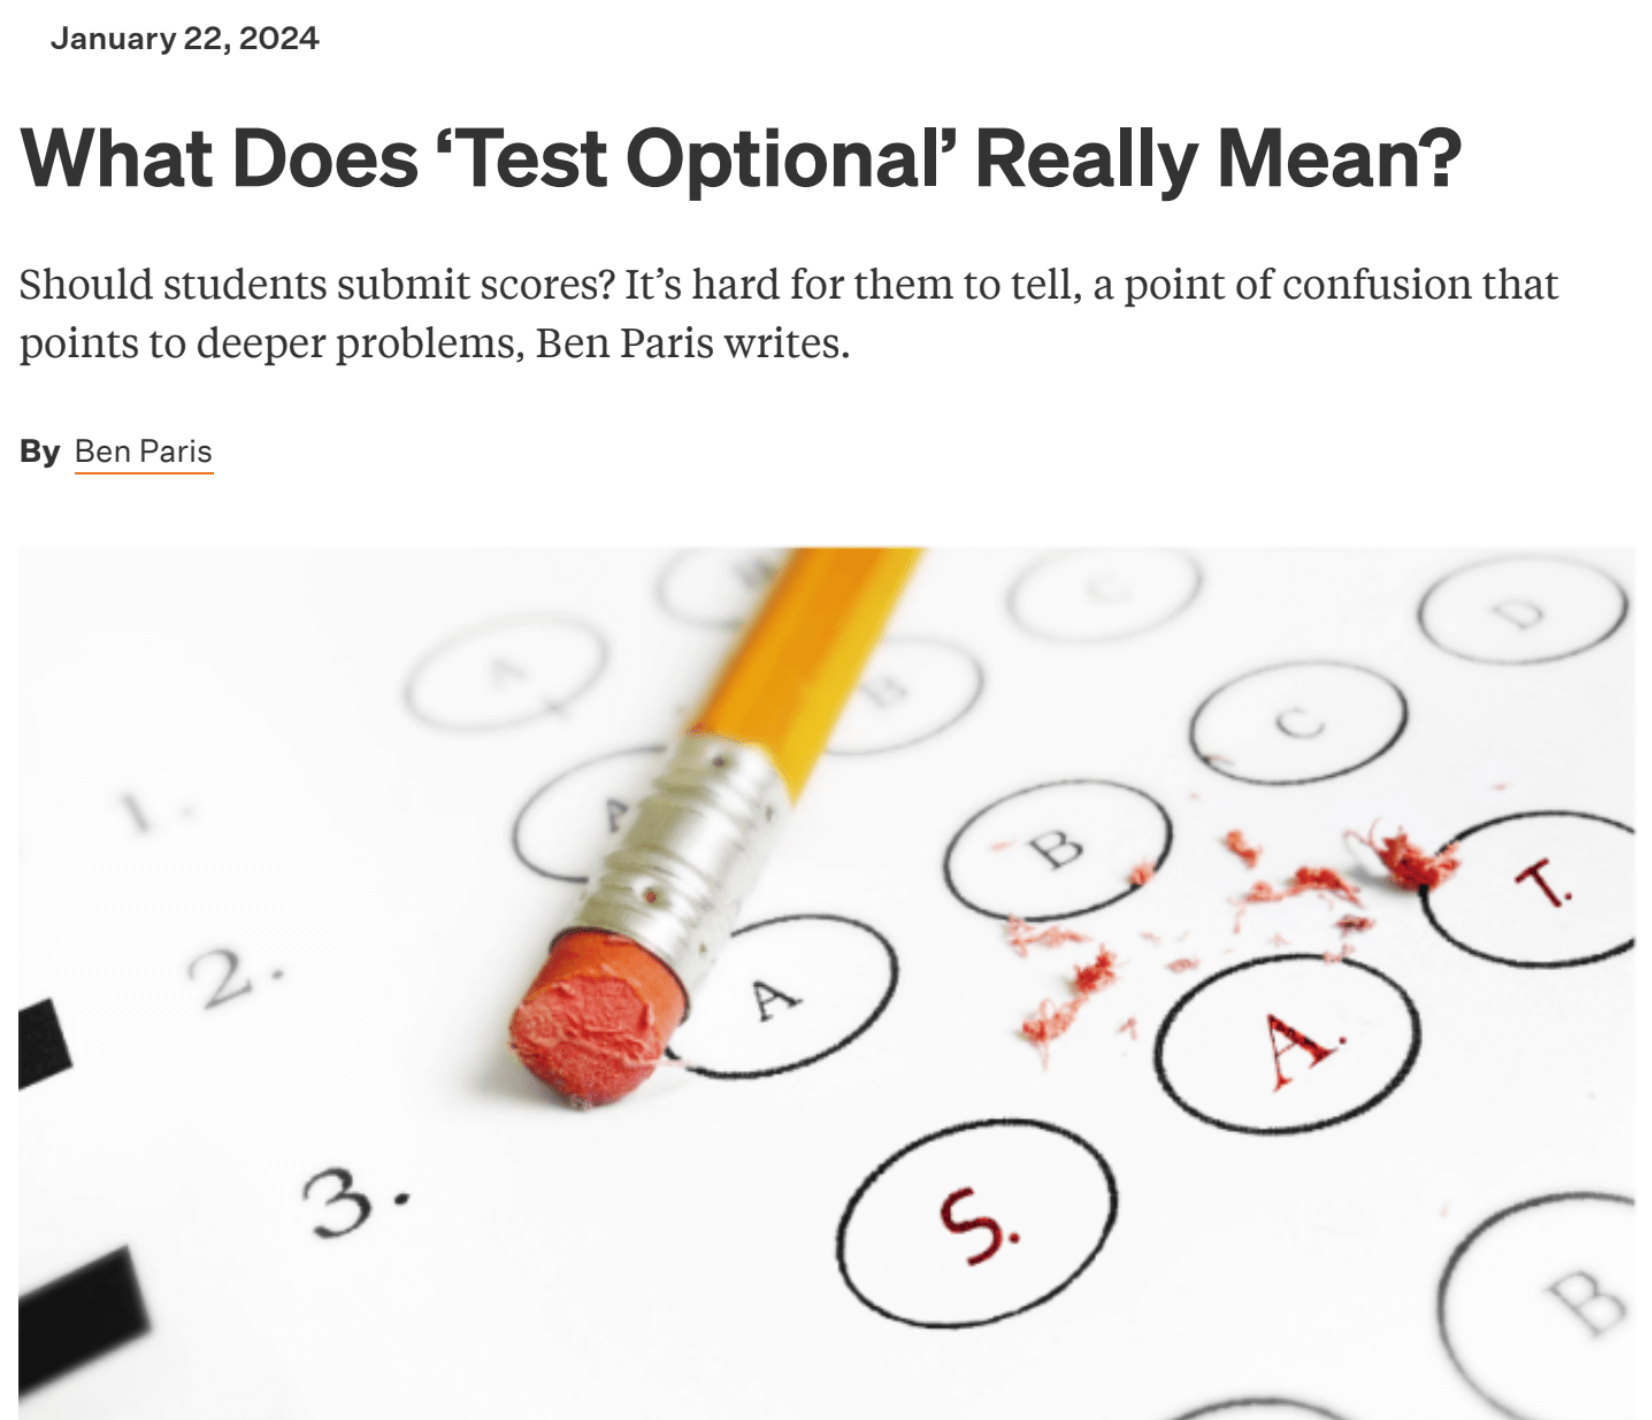1652x1420 pixels.
Task: Click the answer bubble labeled "C"
Action: point(1298,722)
